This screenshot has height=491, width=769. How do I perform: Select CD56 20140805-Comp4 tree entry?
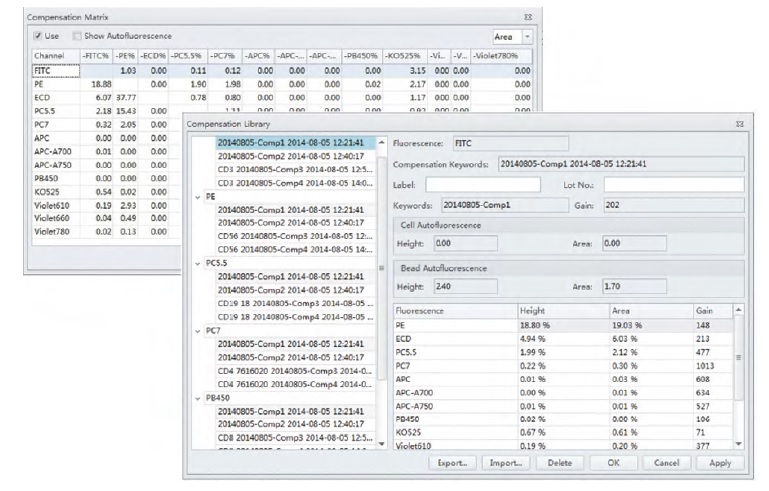coord(296,250)
